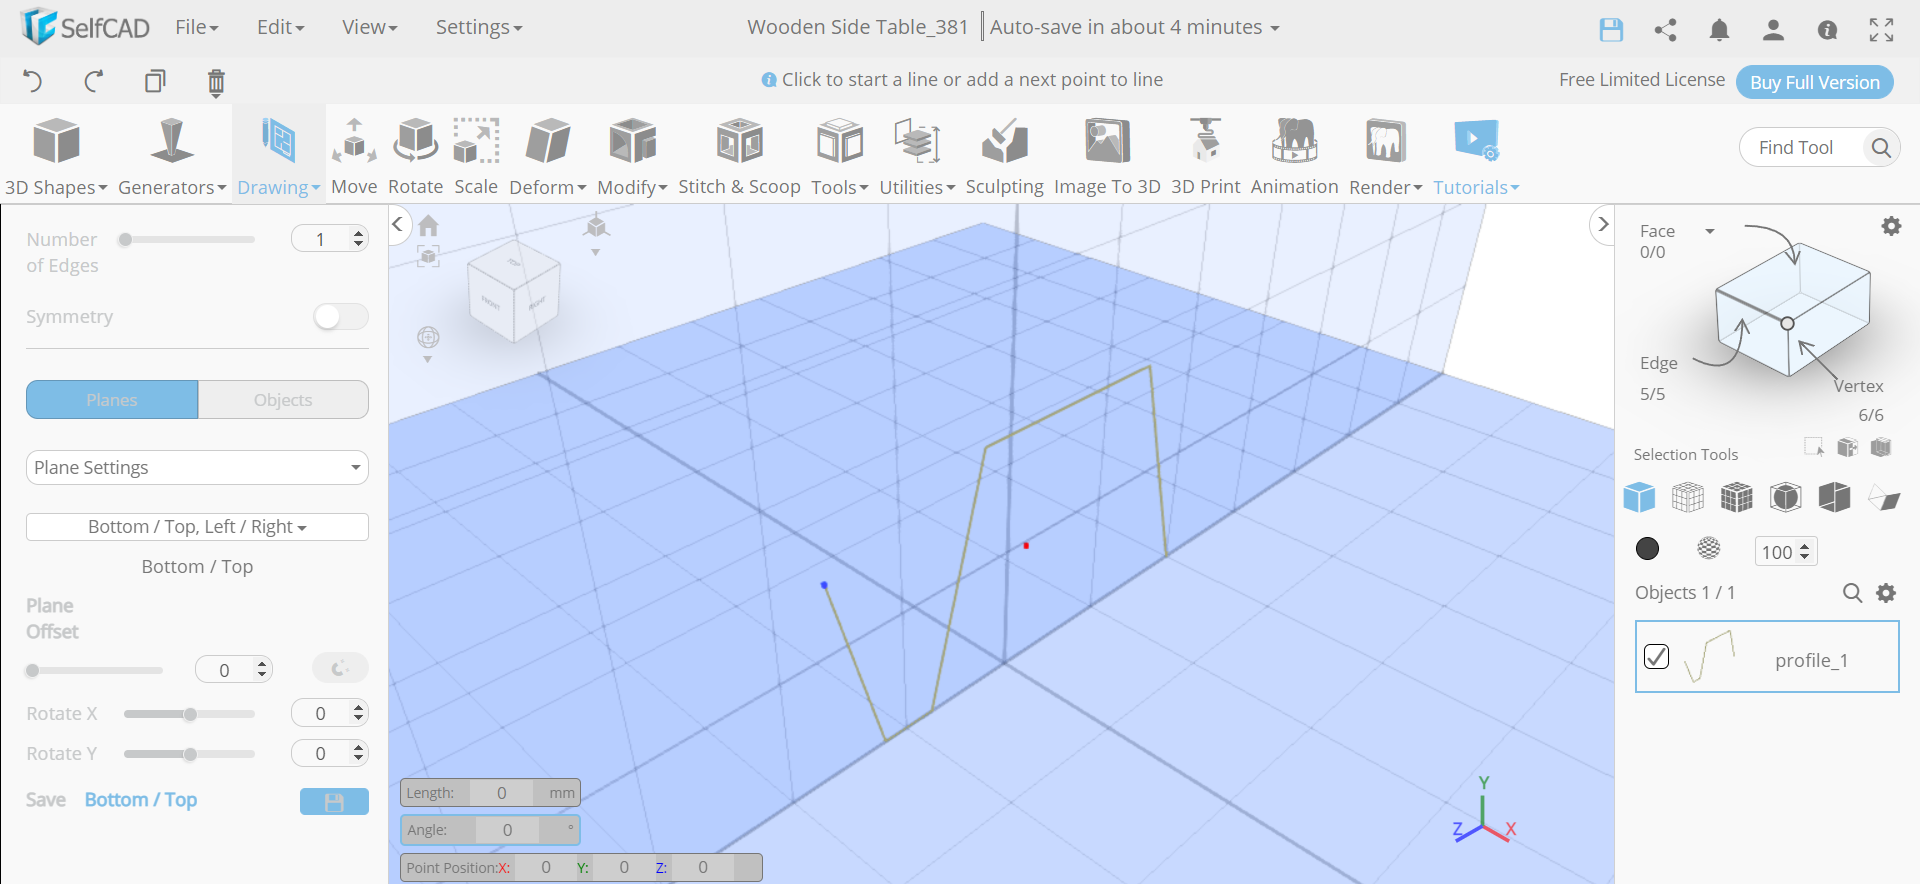1920x884 pixels.
Task: Switch to the Objects mode
Action: [283, 400]
